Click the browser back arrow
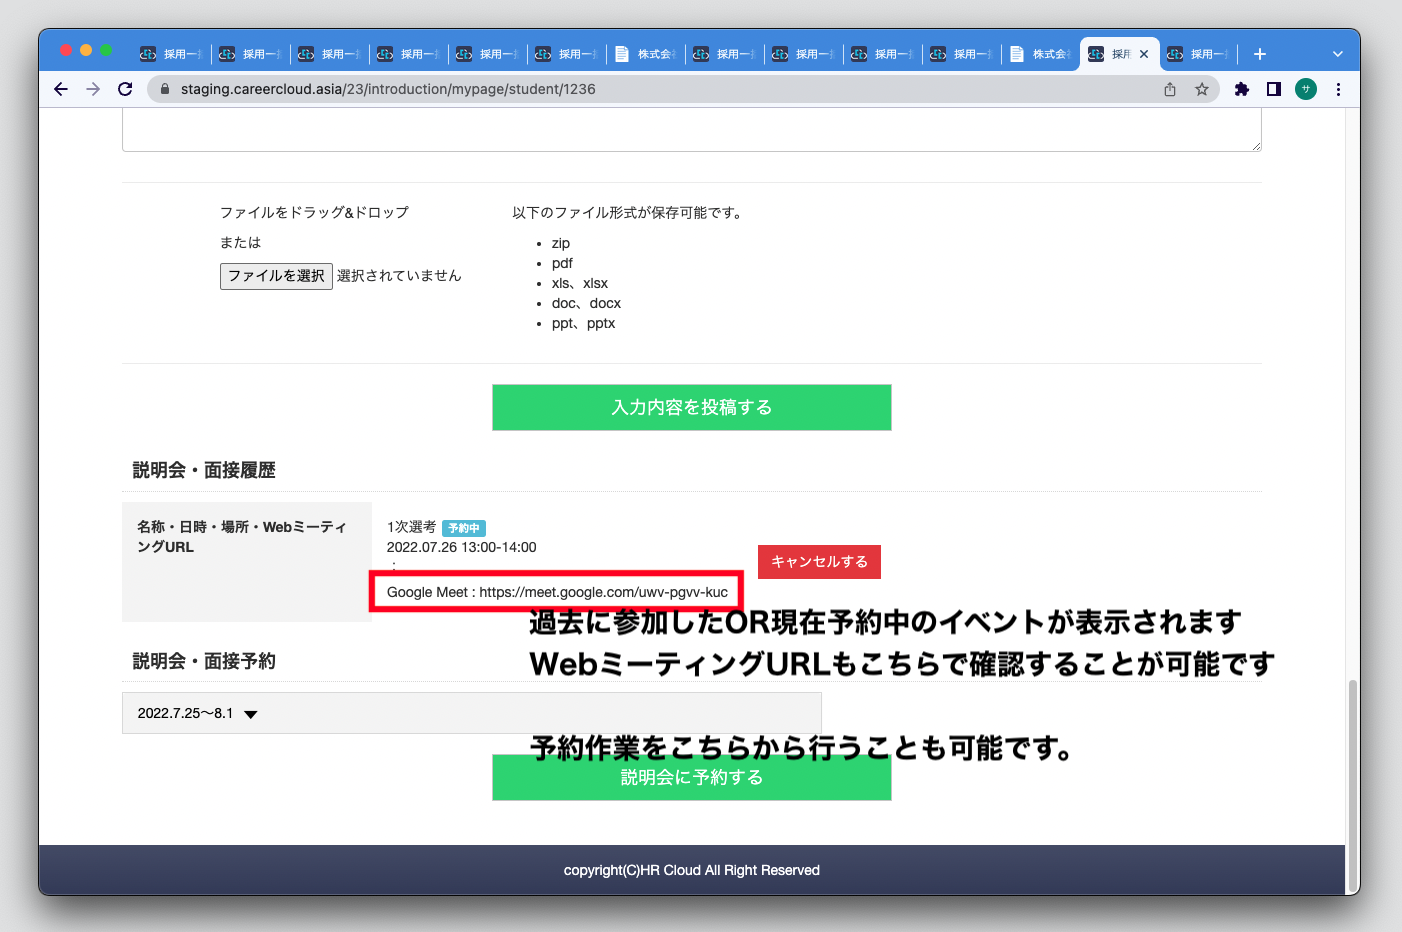Image resolution: width=1402 pixels, height=932 pixels. pyautogui.click(x=61, y=89)
